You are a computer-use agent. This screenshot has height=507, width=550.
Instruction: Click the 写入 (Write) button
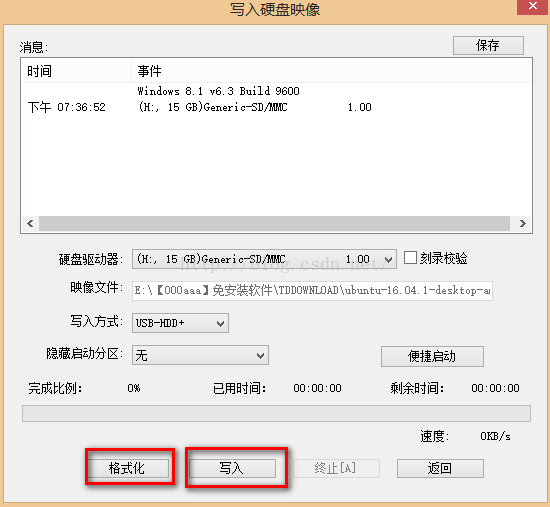tap(232, 468)
